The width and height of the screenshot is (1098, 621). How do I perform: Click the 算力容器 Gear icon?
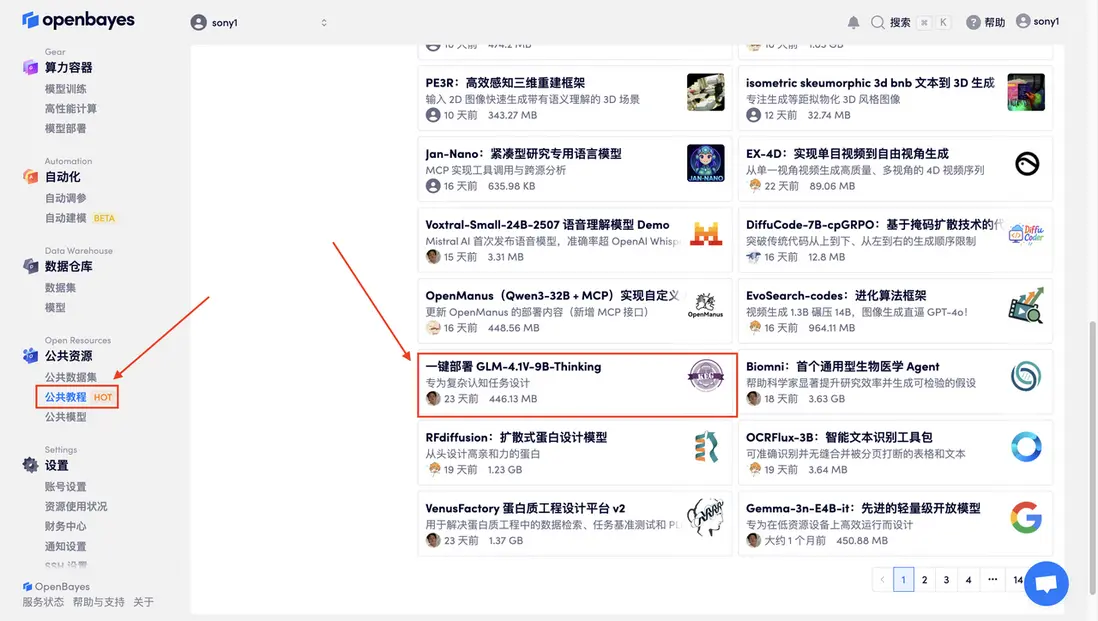(x=30, y=67)
